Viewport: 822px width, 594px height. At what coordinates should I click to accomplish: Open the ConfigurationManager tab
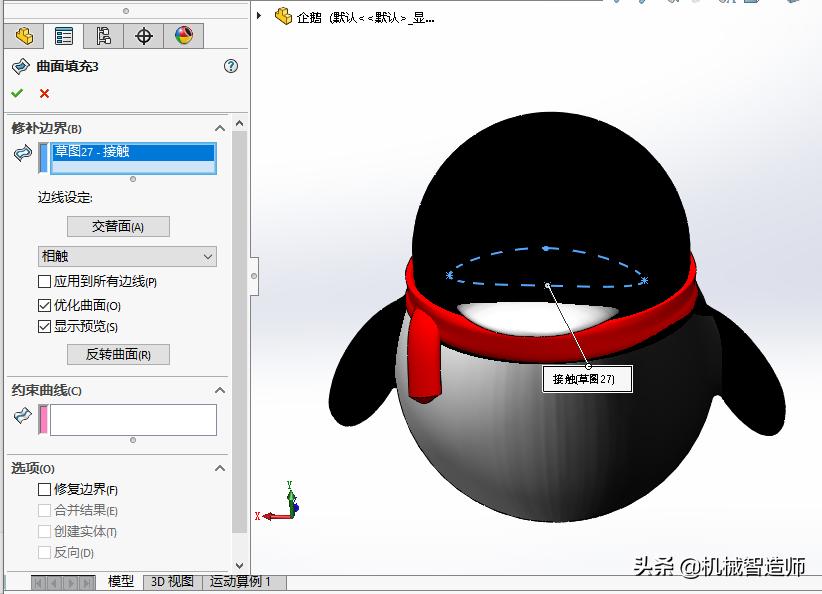pos(103,36)
